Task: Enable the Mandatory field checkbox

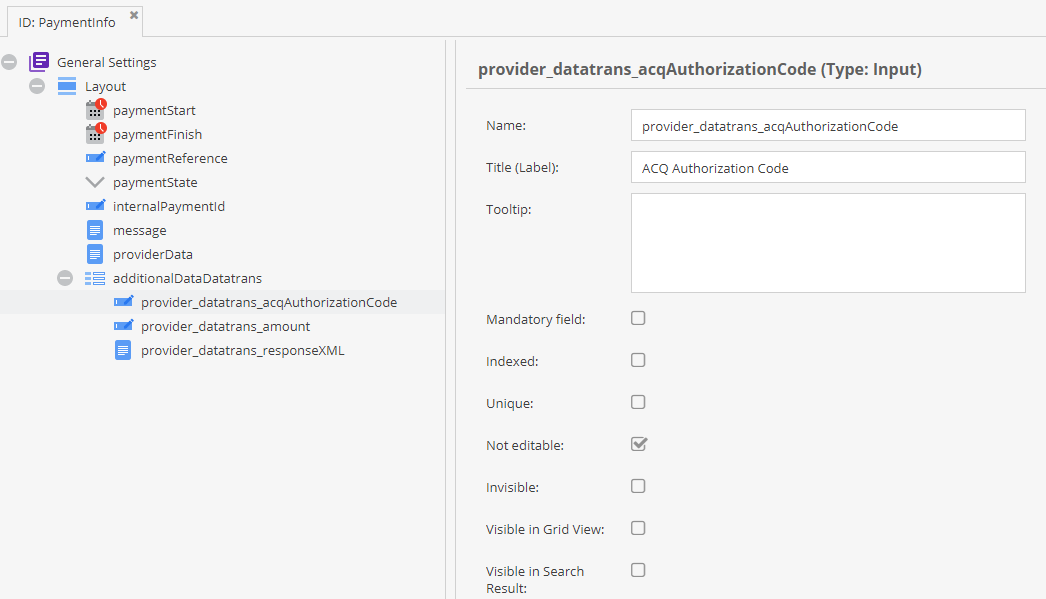Action: pyautogui.click(x=638, y=318)
